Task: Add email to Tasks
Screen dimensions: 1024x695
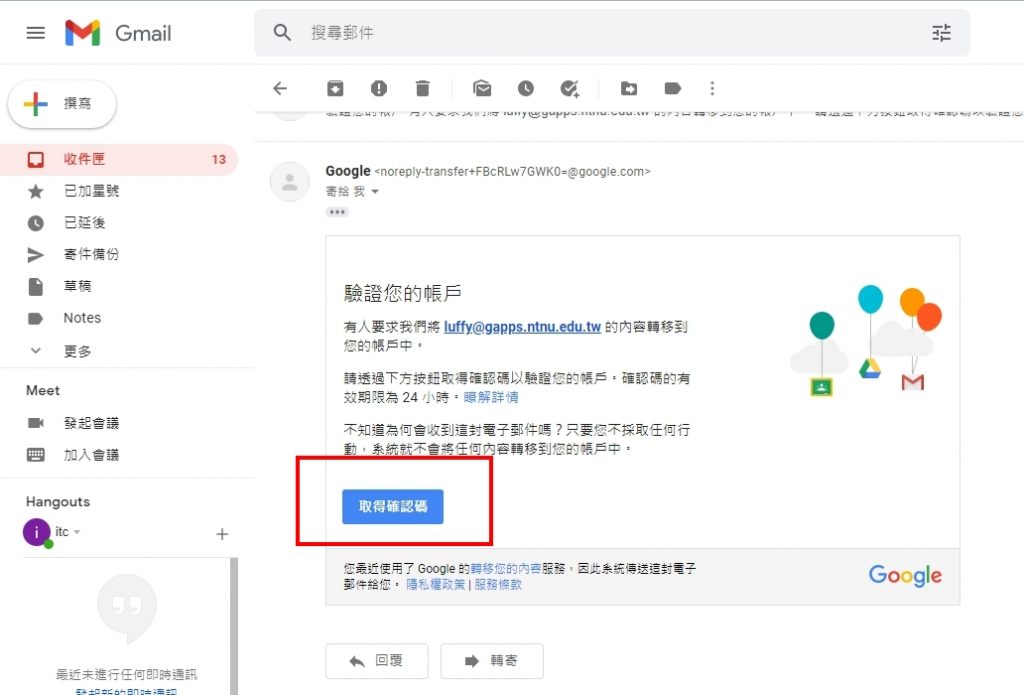Action: click(569, 88)
